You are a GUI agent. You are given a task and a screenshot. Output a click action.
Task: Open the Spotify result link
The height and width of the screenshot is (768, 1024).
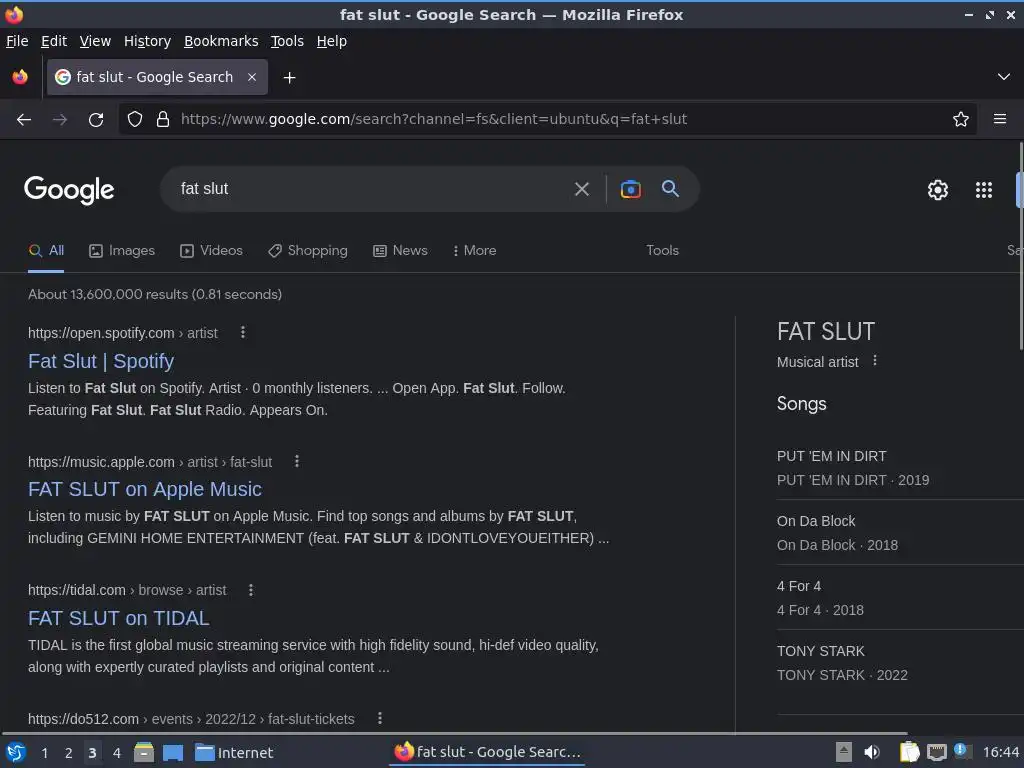point(101,361)
